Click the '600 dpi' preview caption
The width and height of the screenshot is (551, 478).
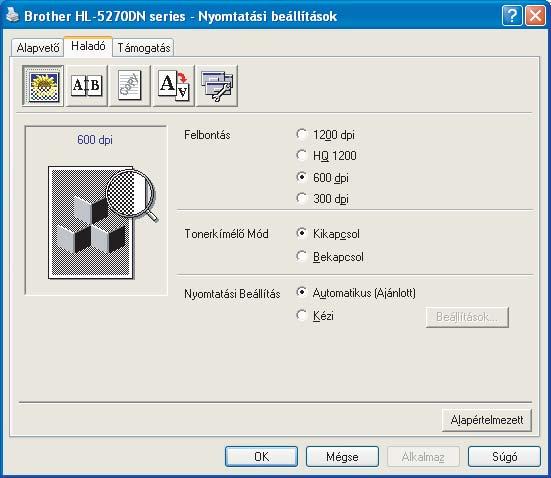coord(95,140)
